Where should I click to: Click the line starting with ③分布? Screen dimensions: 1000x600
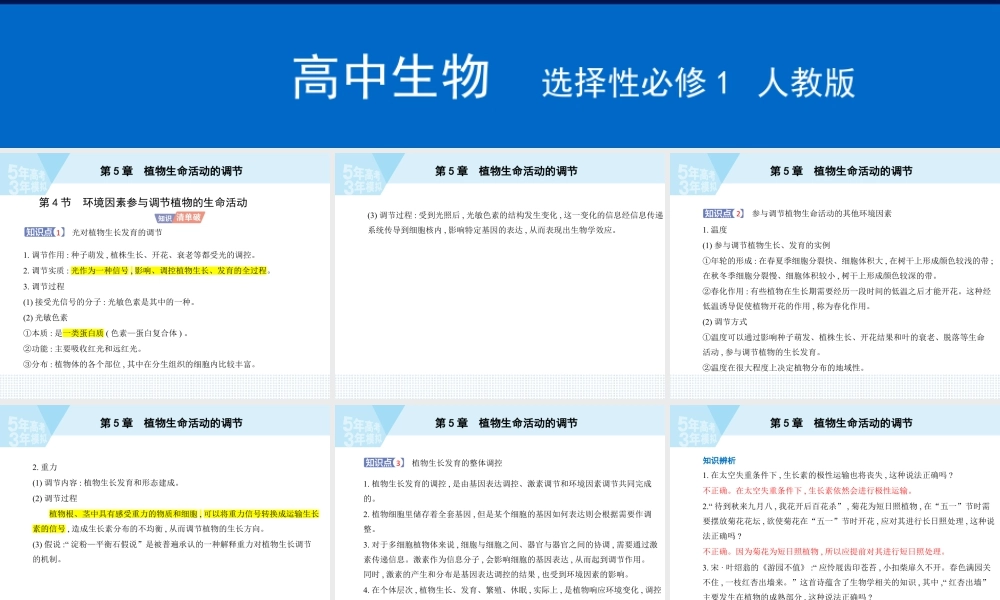140,364
